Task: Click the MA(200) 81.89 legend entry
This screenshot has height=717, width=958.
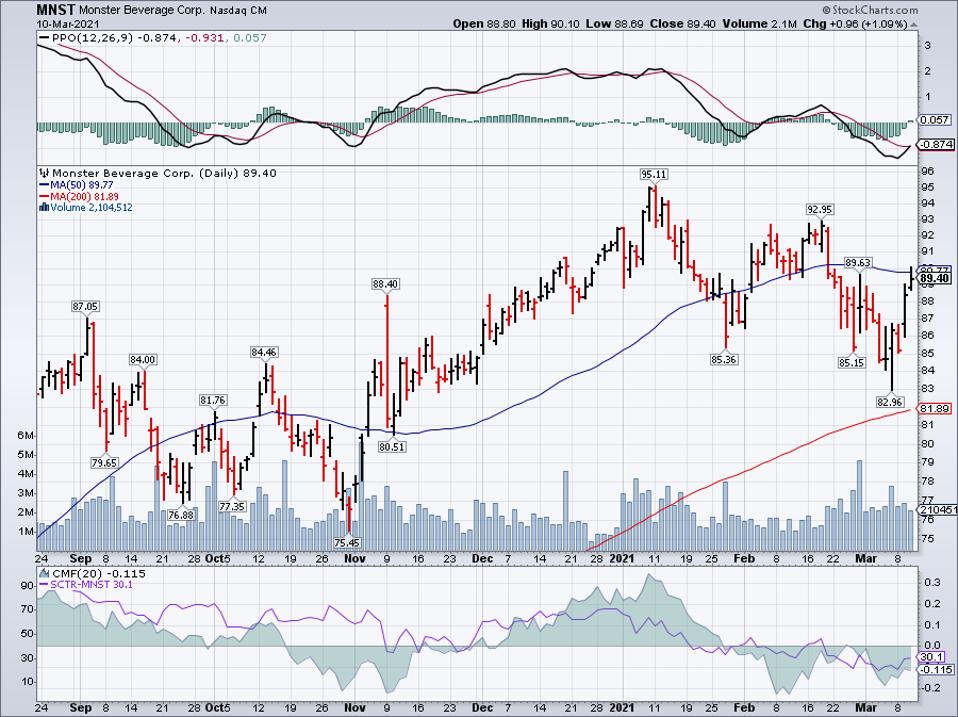Action: [x=85, y=197]
